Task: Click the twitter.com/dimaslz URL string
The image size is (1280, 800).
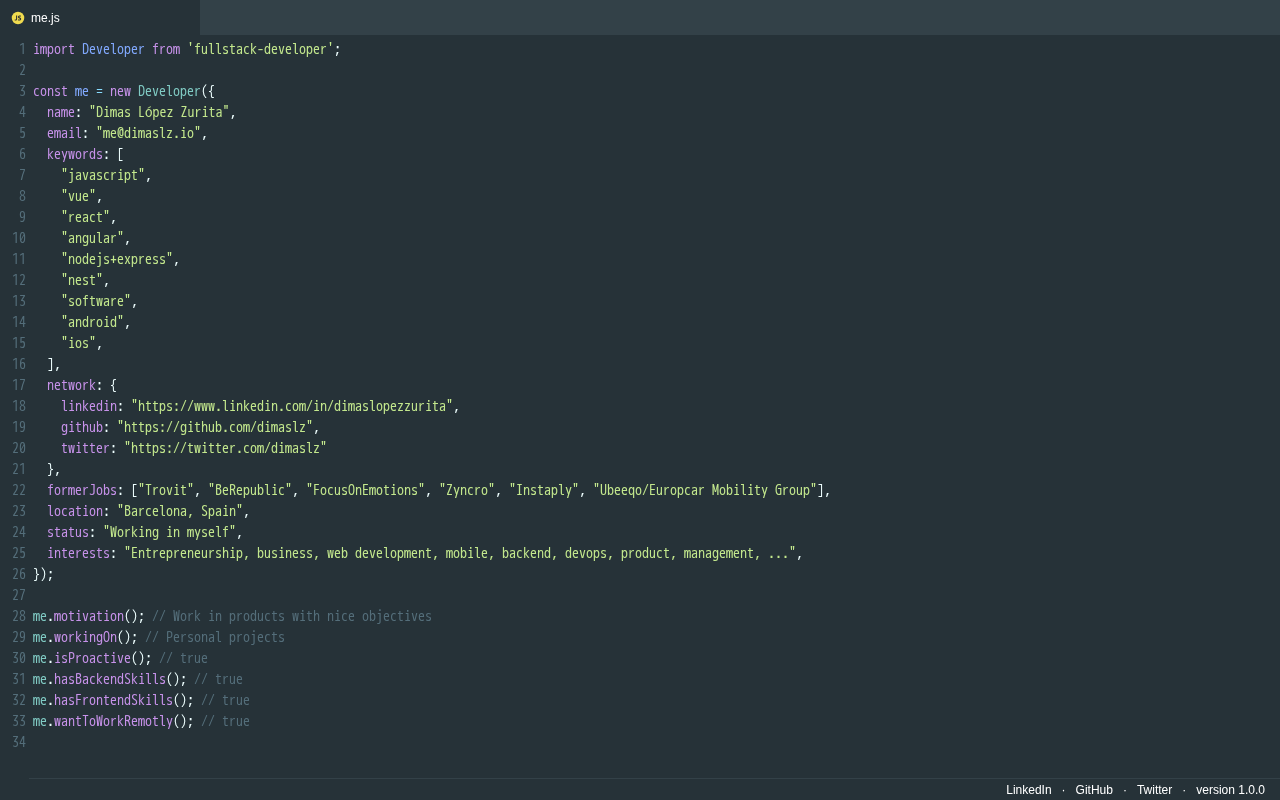Action: [225, 448]
